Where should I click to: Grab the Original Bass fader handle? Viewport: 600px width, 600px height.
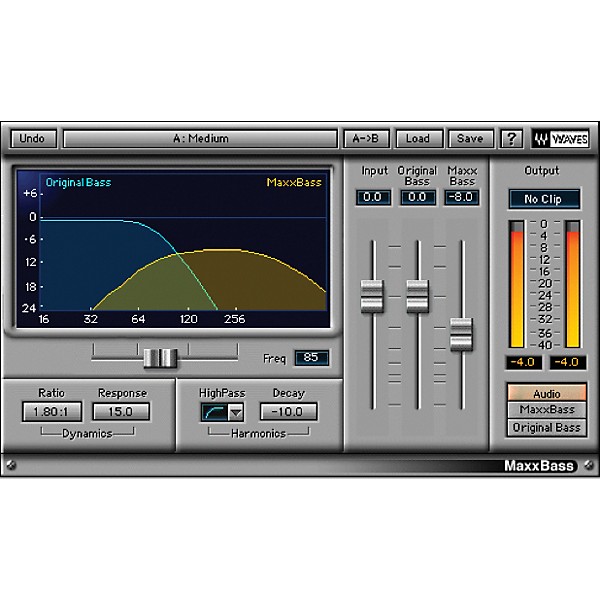(x=417, y=296)
